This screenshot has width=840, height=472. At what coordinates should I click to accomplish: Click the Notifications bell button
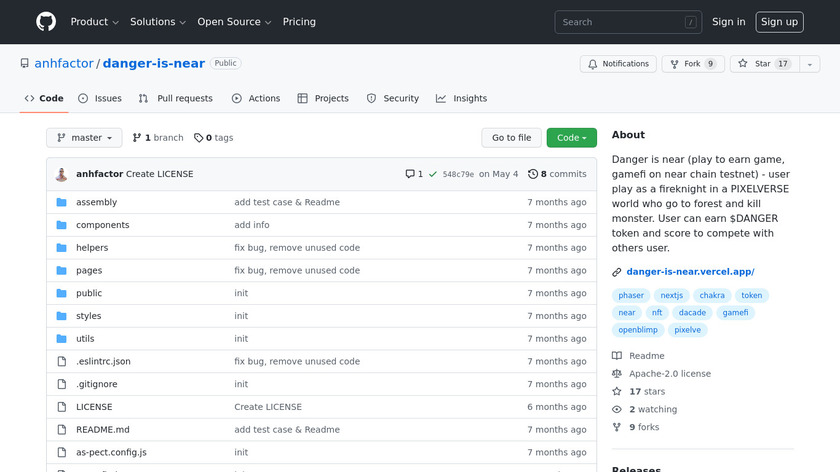tap(618, 64)
